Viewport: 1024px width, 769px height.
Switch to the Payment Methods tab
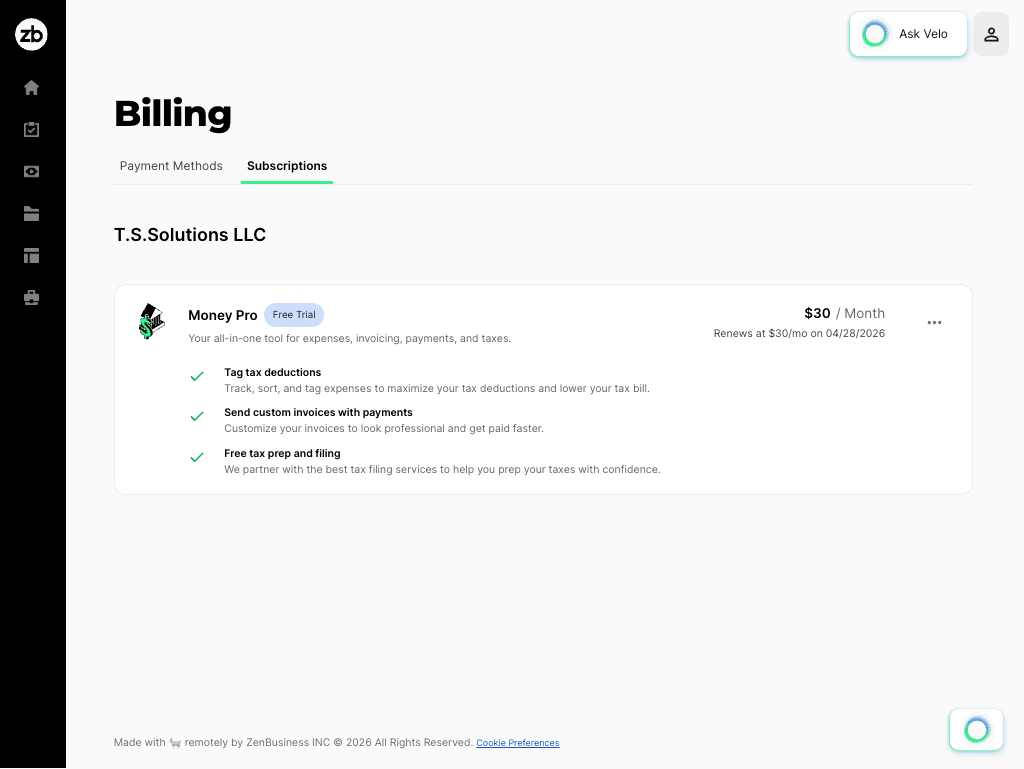pyautogui.click(x=171, y=166)
